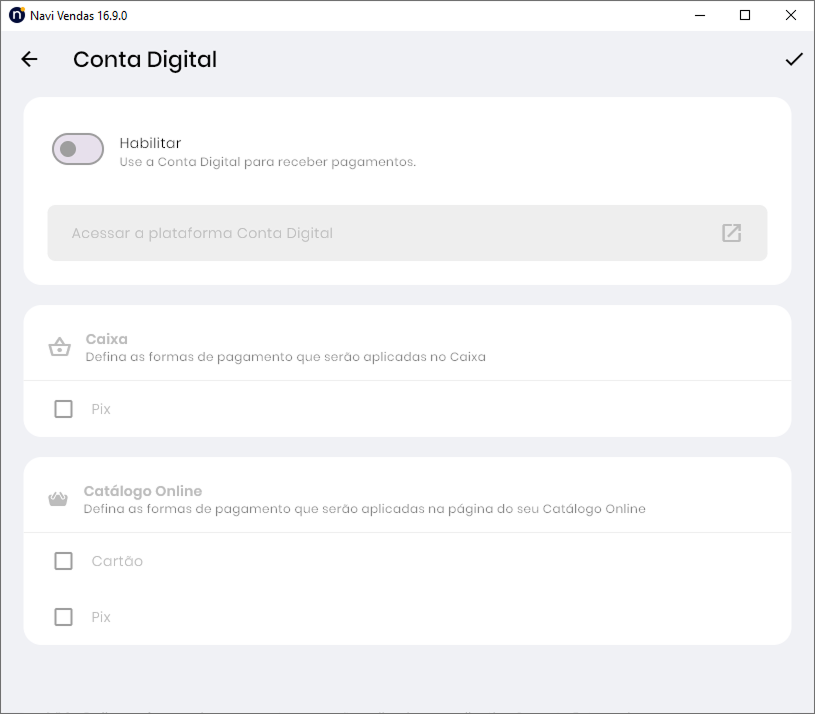Click the 'Navi Vendas 16.9.0' window title
815x714 pixels.
click(78, 16)
